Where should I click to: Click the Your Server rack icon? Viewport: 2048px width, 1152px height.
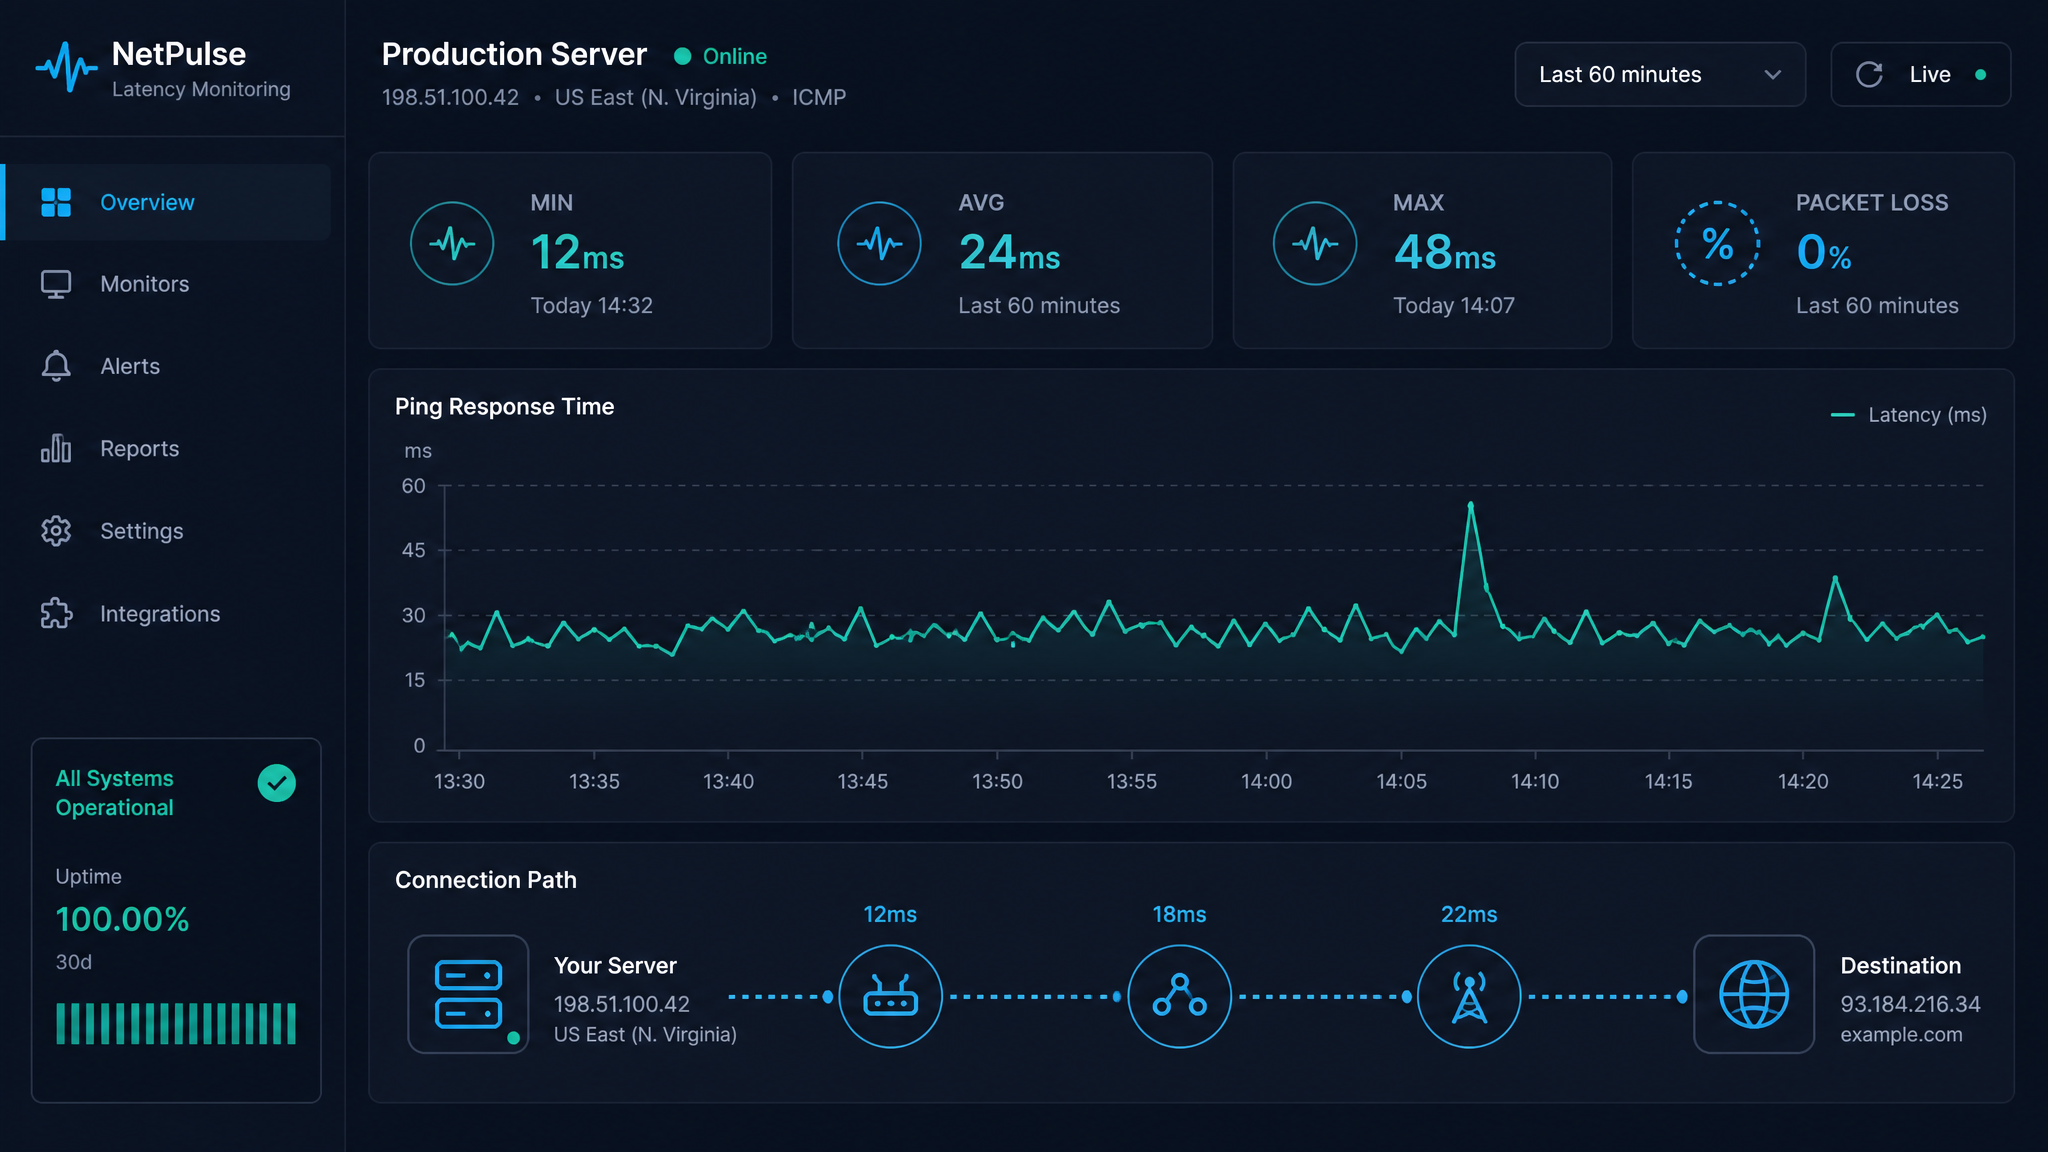click(468, 994)
